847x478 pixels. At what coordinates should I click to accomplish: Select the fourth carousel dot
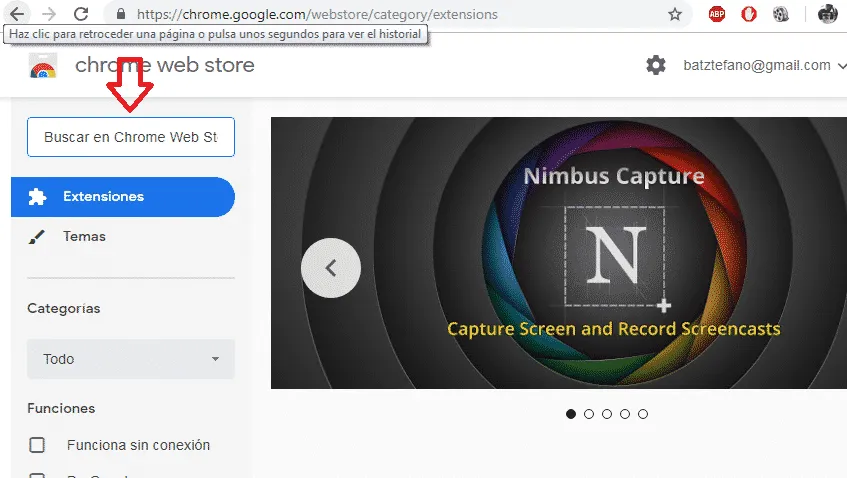(625, 414)
